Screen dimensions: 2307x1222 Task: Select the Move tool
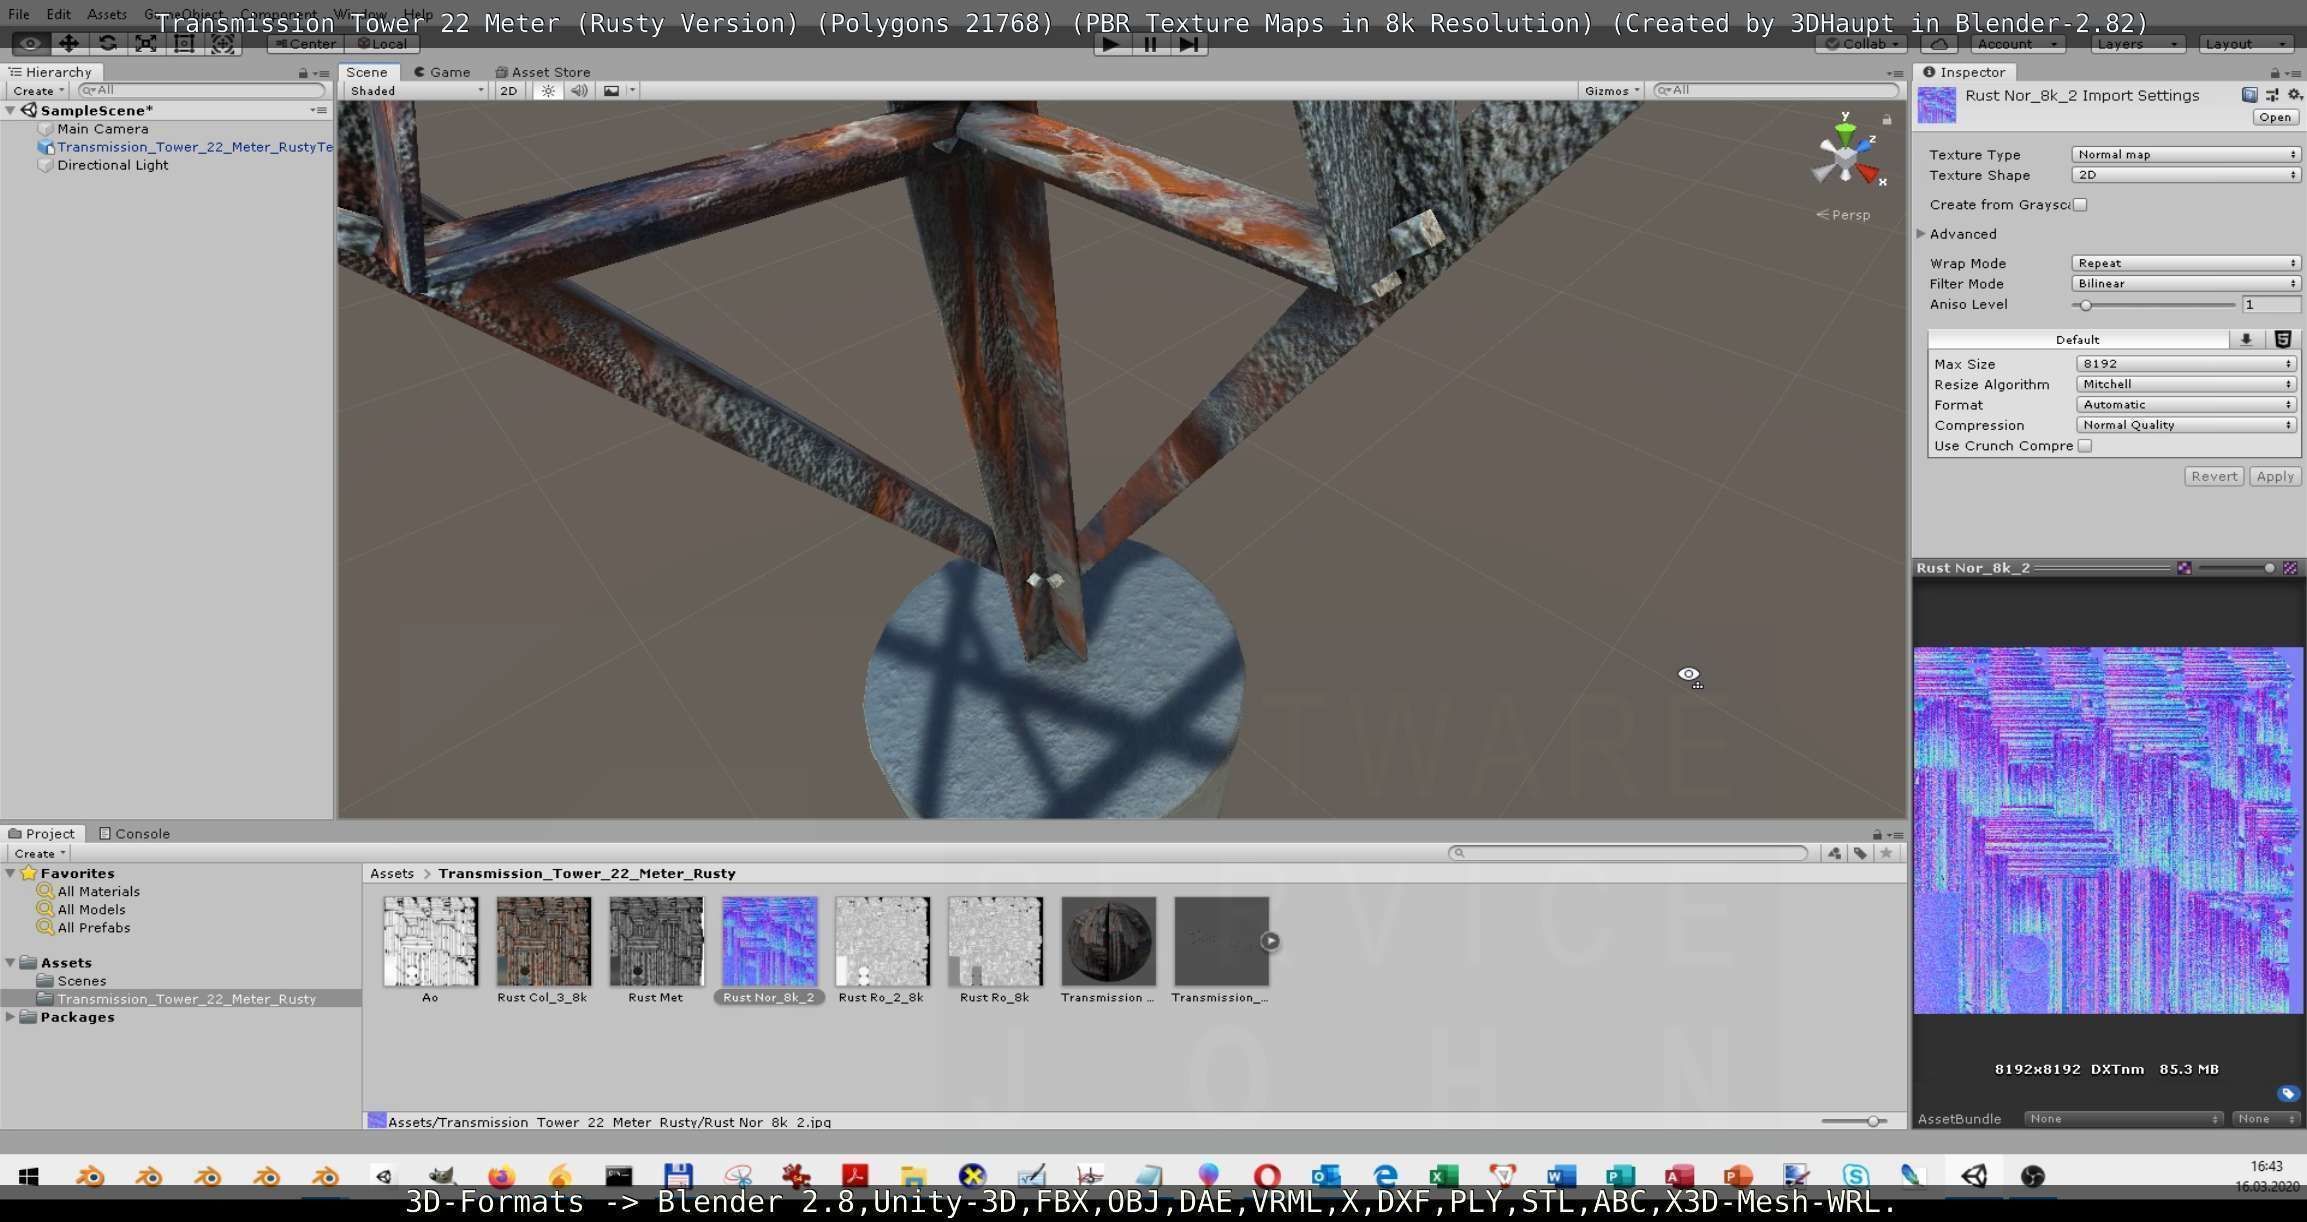click(x=68, y=44)
